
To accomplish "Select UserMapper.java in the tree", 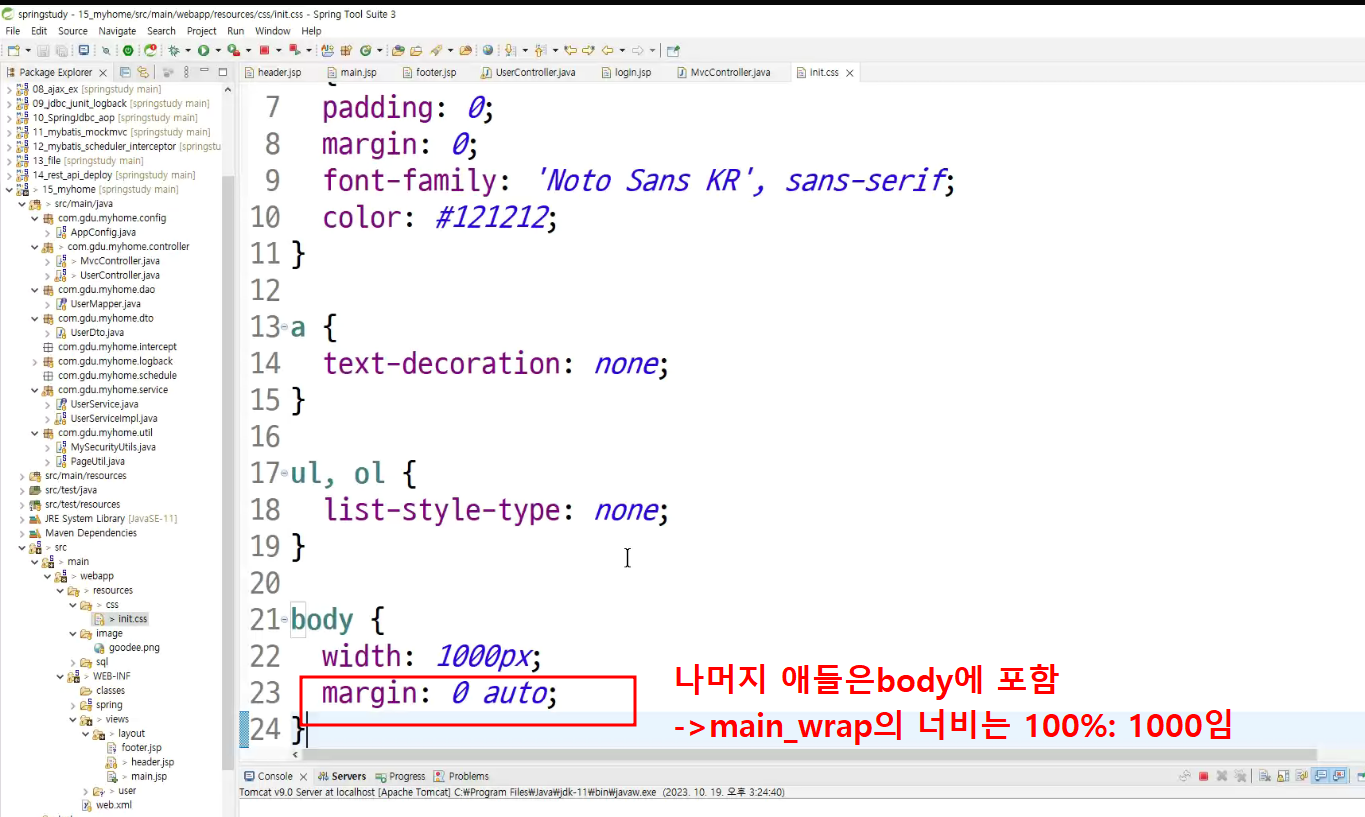I will click(105, 304).
